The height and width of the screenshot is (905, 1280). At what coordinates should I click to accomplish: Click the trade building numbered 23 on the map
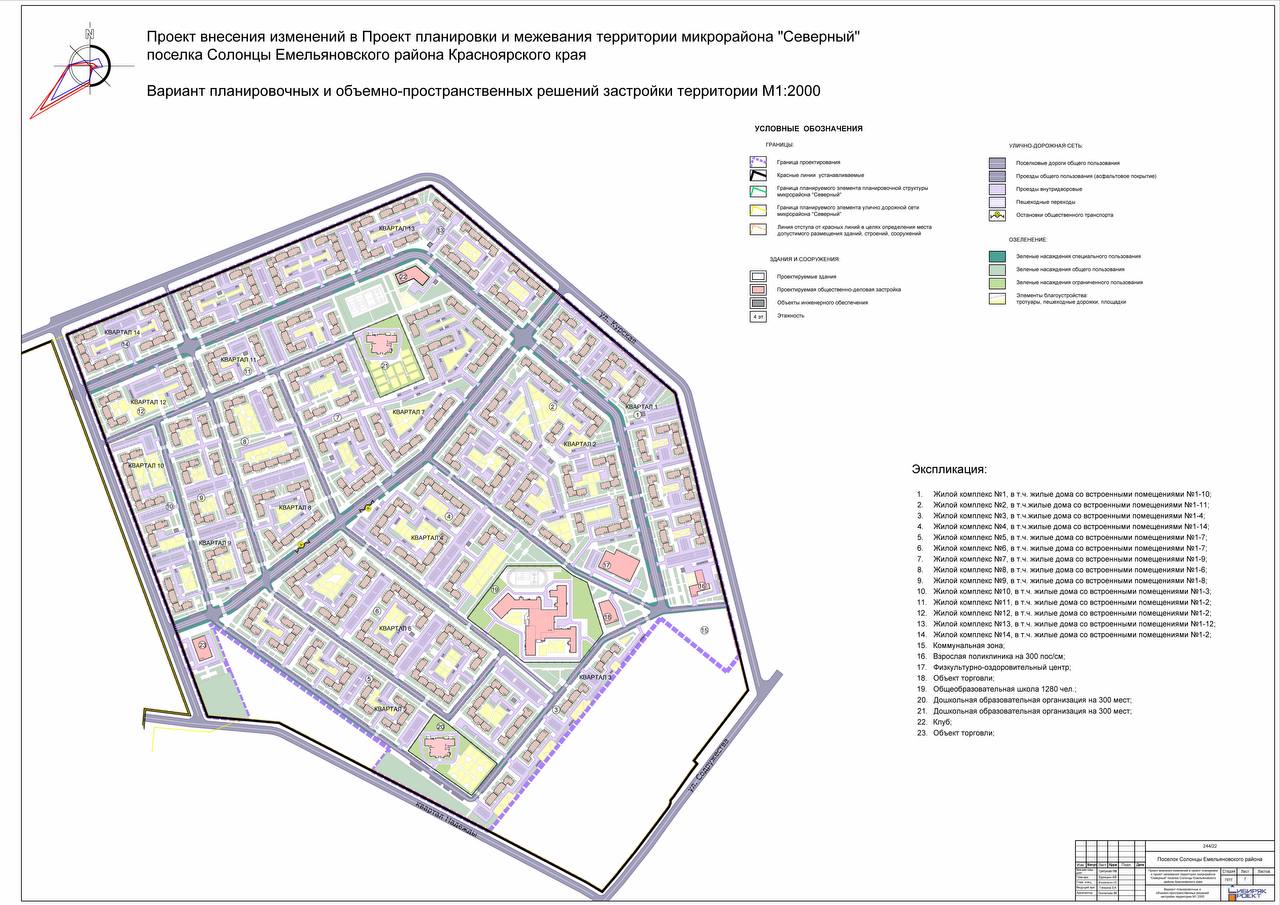[x=201, y=646]
